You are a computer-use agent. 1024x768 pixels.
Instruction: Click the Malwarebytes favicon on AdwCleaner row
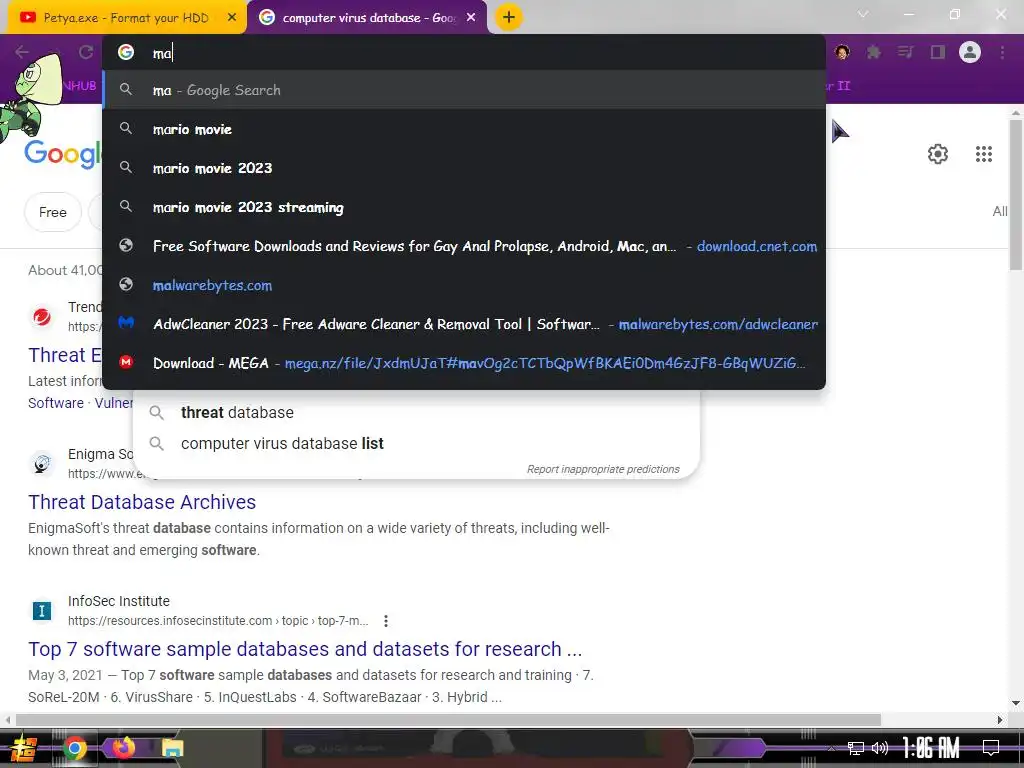(126, 323)
